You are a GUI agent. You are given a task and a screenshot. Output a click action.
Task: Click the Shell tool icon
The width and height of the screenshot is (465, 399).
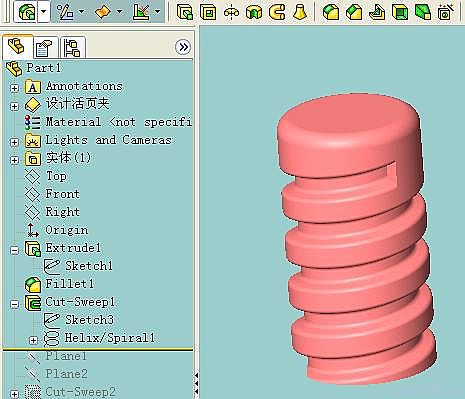click(x=400, y=12)
